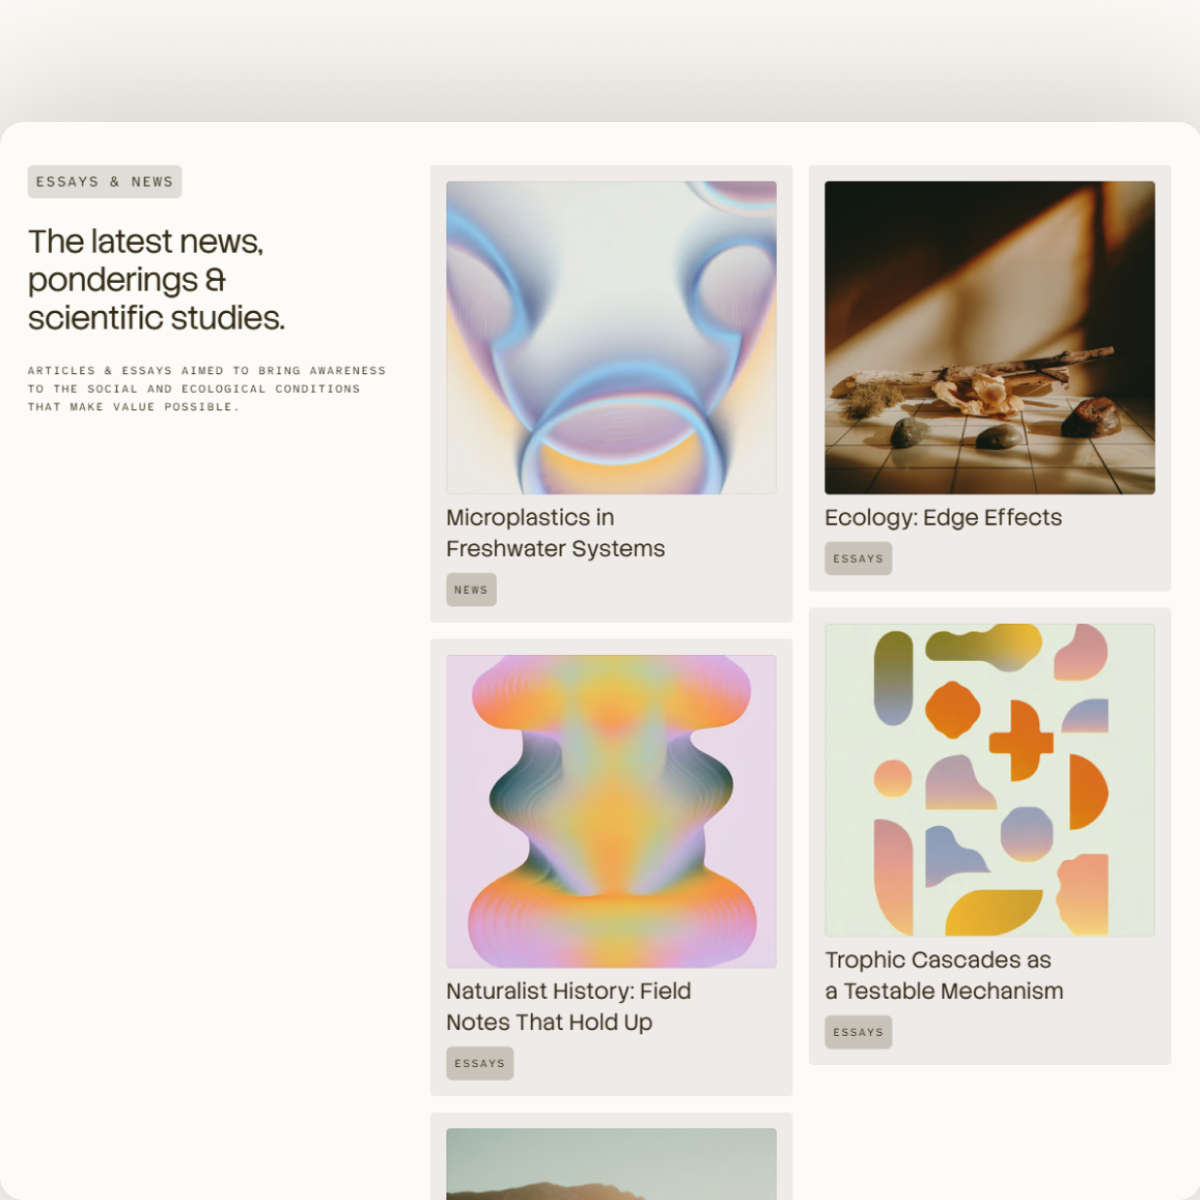1200x1200 pixels.
Task: Click the ESSAYS & NEWS section label
Action: click(x=105, y=182)
